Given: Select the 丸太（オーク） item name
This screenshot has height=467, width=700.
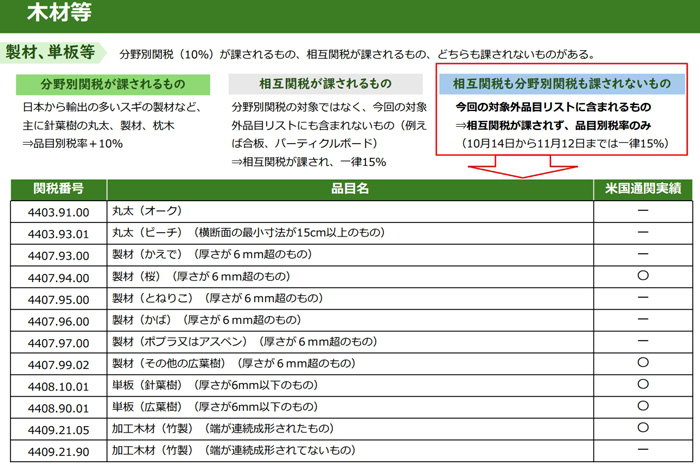Looking at the screenshot, I should point(146,211).
